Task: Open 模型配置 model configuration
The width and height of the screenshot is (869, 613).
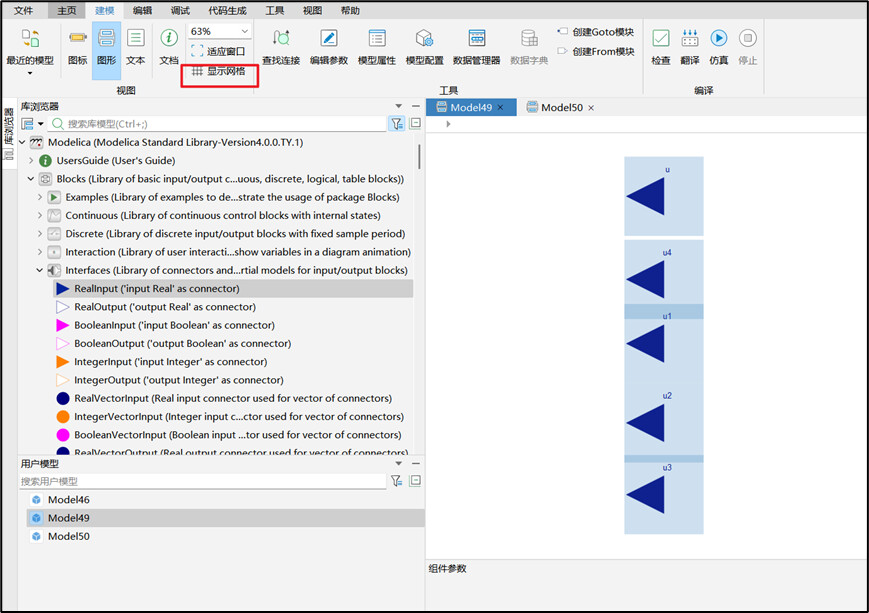Action: point(425,48)
